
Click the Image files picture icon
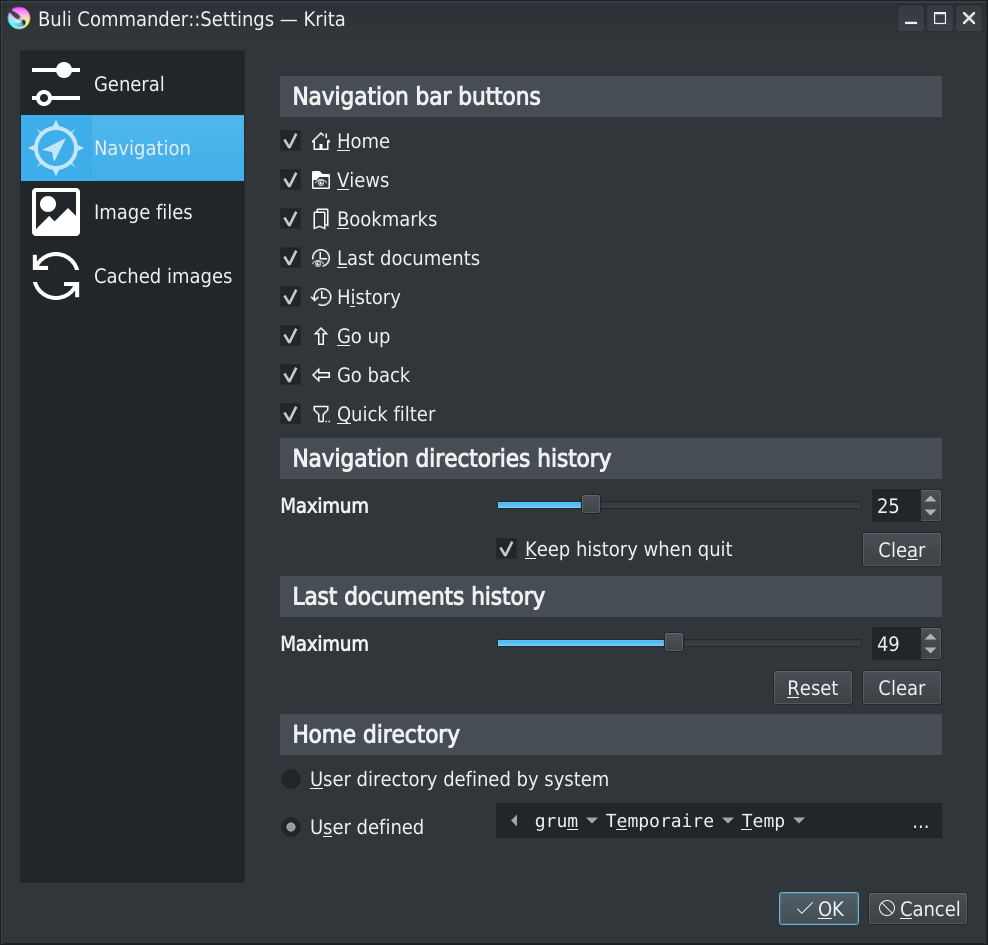coord(56,212)
